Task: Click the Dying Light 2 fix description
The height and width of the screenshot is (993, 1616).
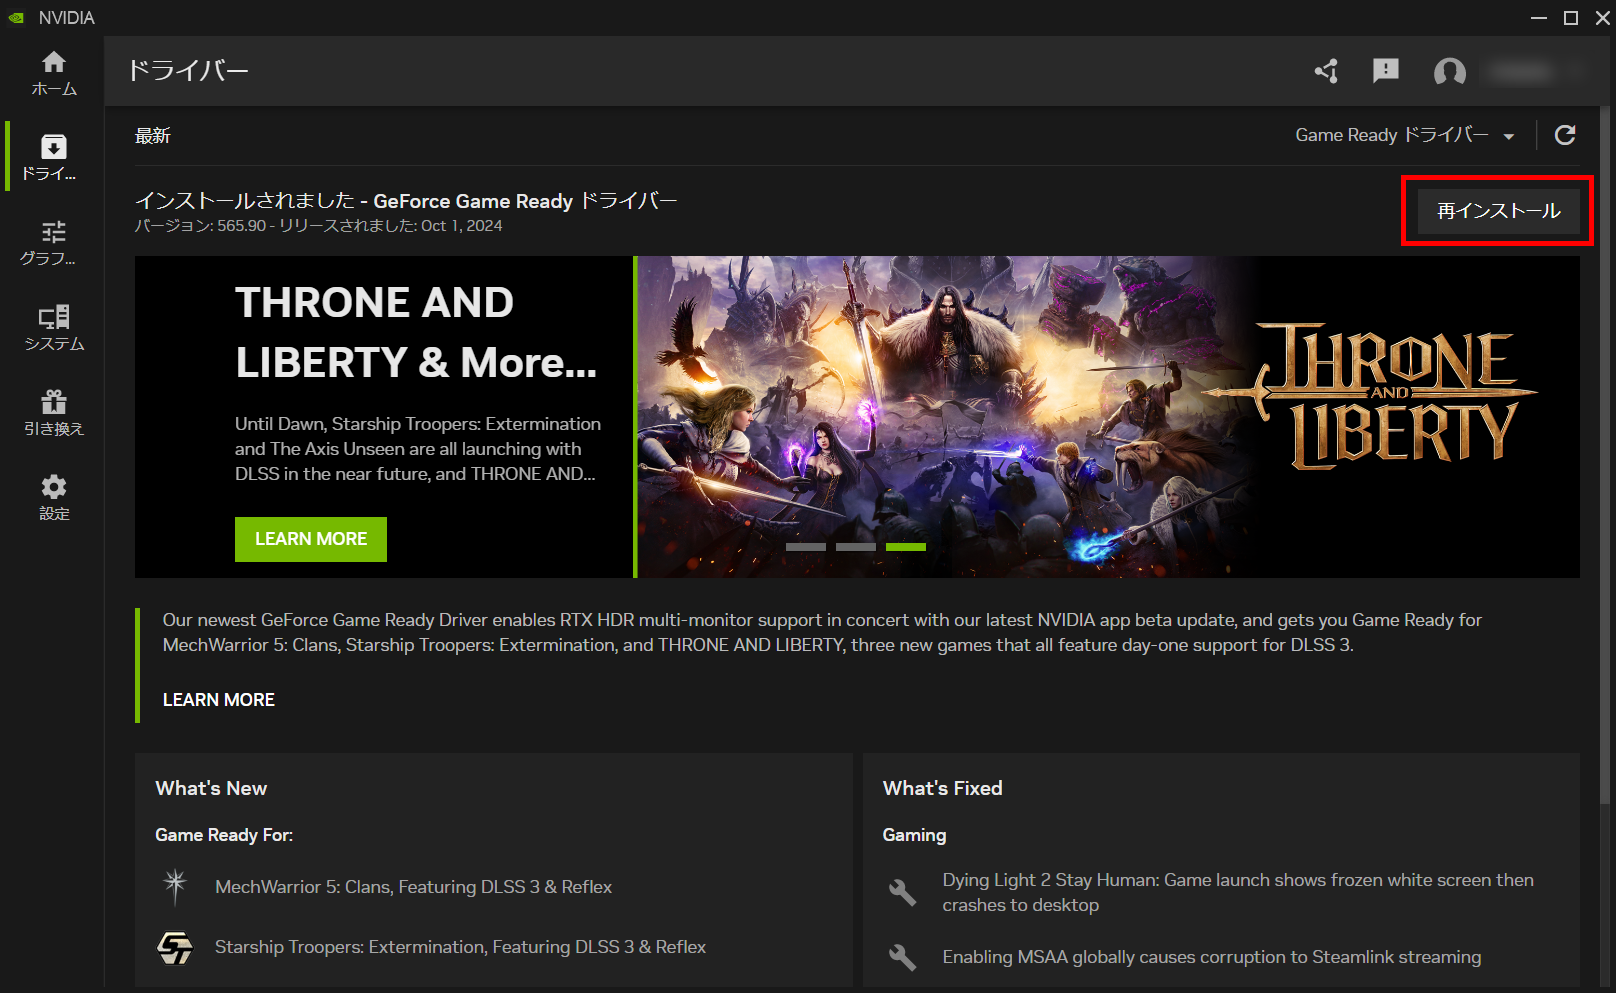Action: (1238, 892)
